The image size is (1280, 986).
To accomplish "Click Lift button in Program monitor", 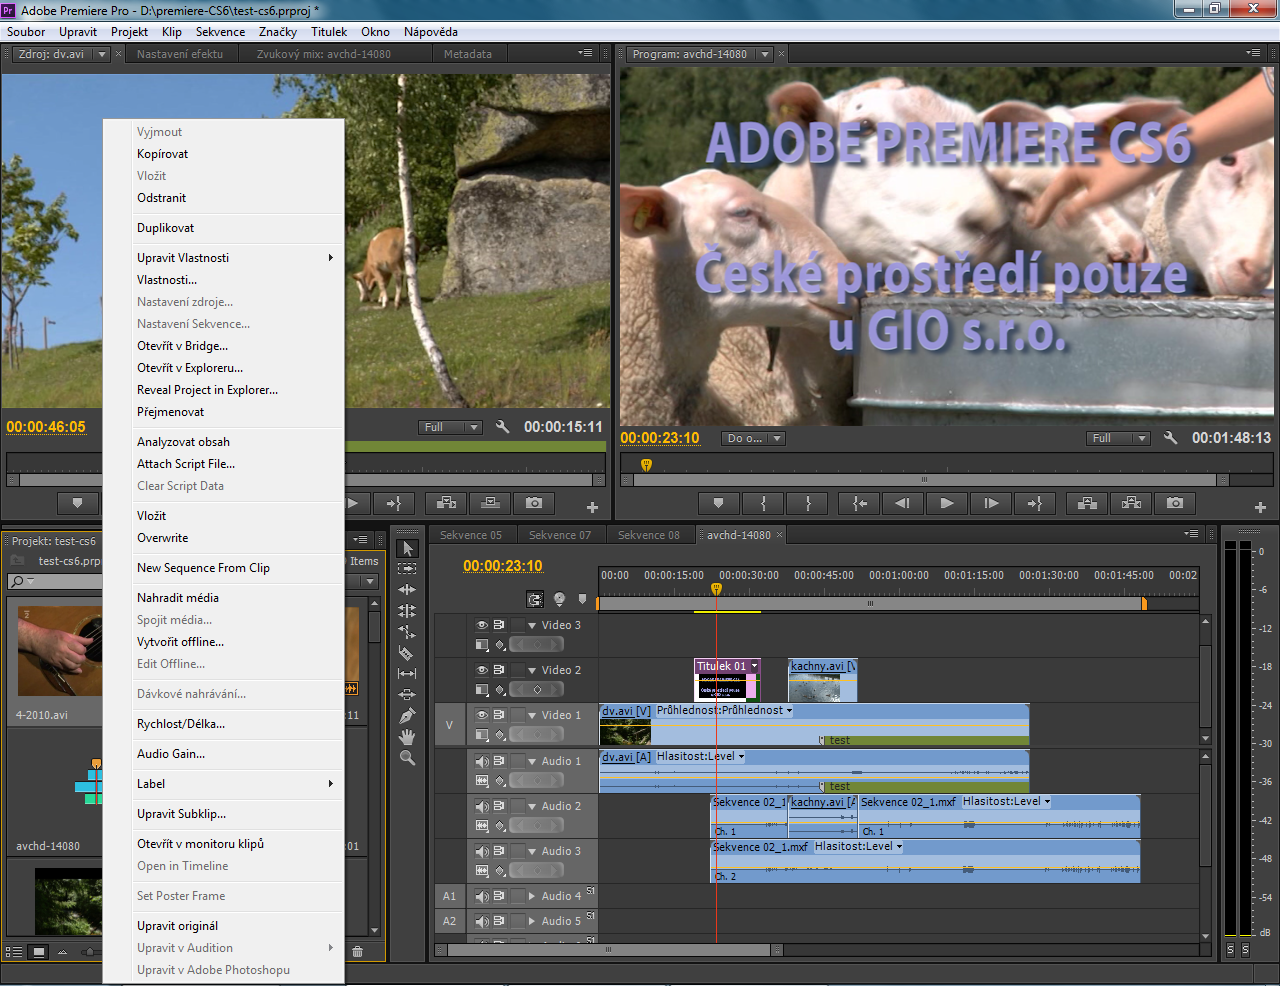I will (1087, 503).
